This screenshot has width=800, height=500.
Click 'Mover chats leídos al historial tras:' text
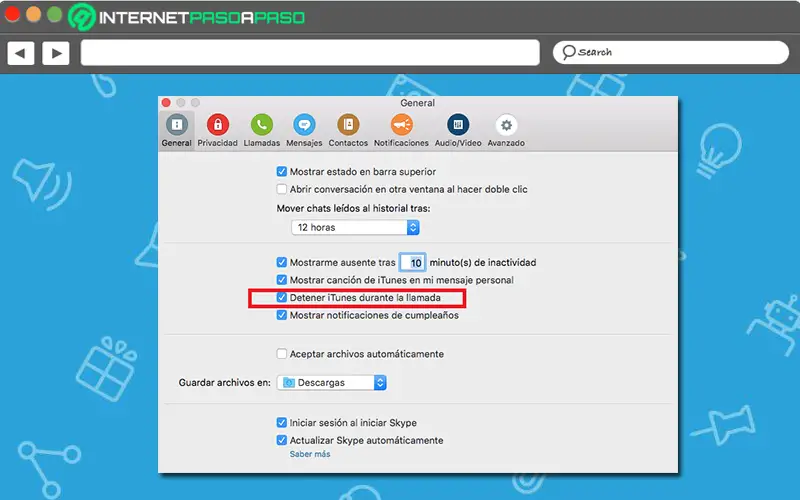[x=354, y=208]
